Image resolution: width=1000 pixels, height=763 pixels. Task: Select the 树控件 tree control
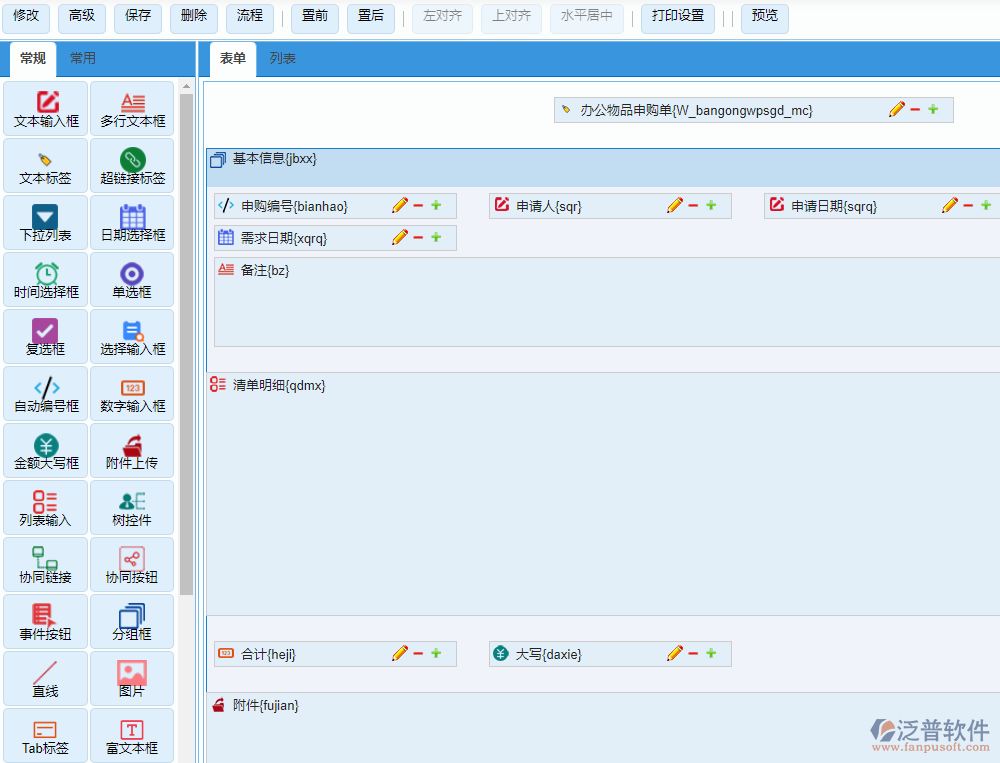132,509
